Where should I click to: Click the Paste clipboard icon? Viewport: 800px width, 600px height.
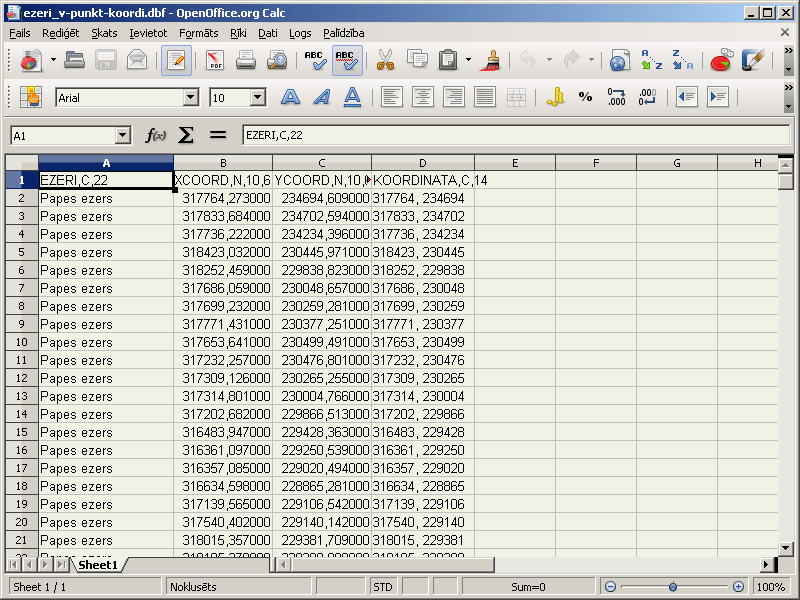pos(448,61)
